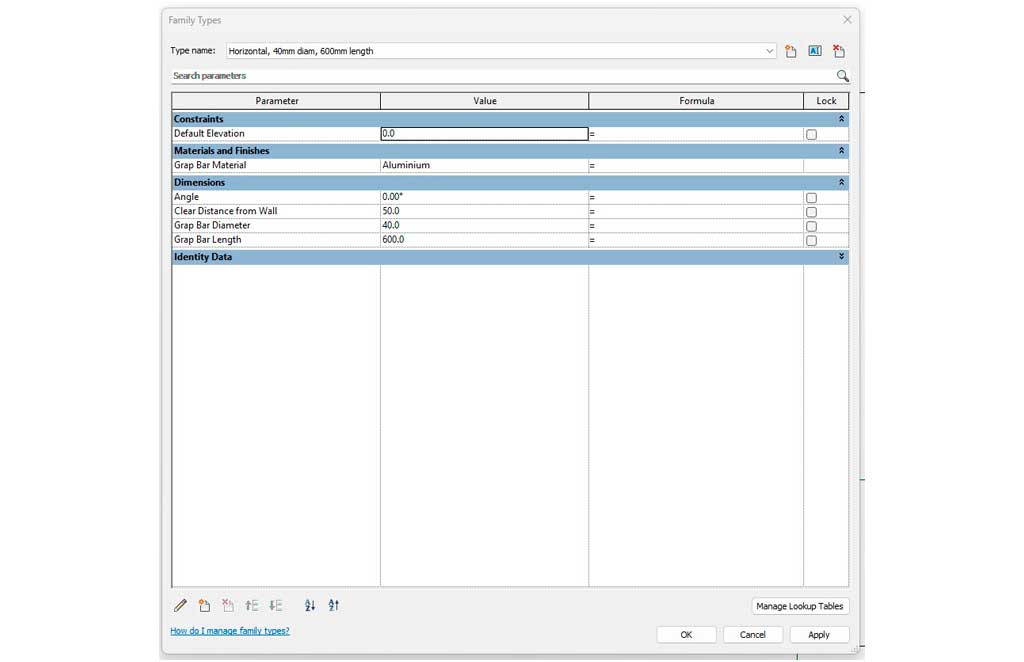
Task: Sort parameters in ascending A-Z order
Action: pyautogui.click(x=310, y=605)
